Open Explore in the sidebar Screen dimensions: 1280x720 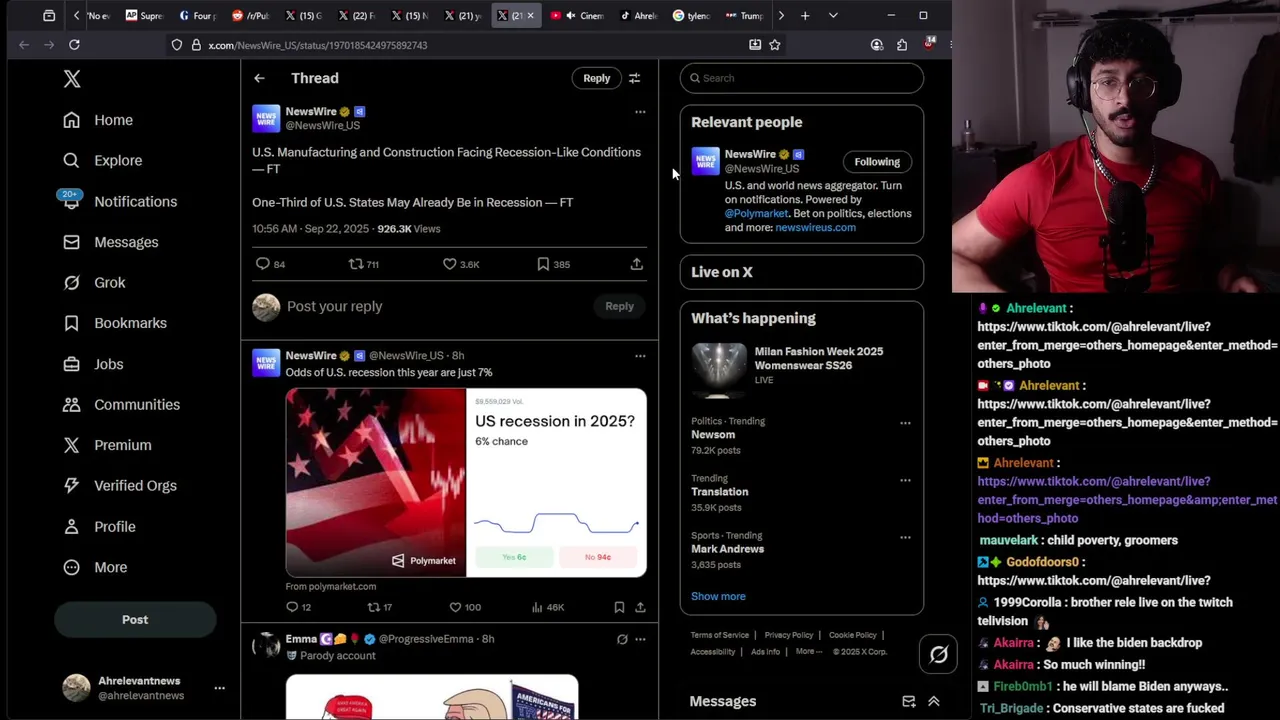tap(103, 160)
